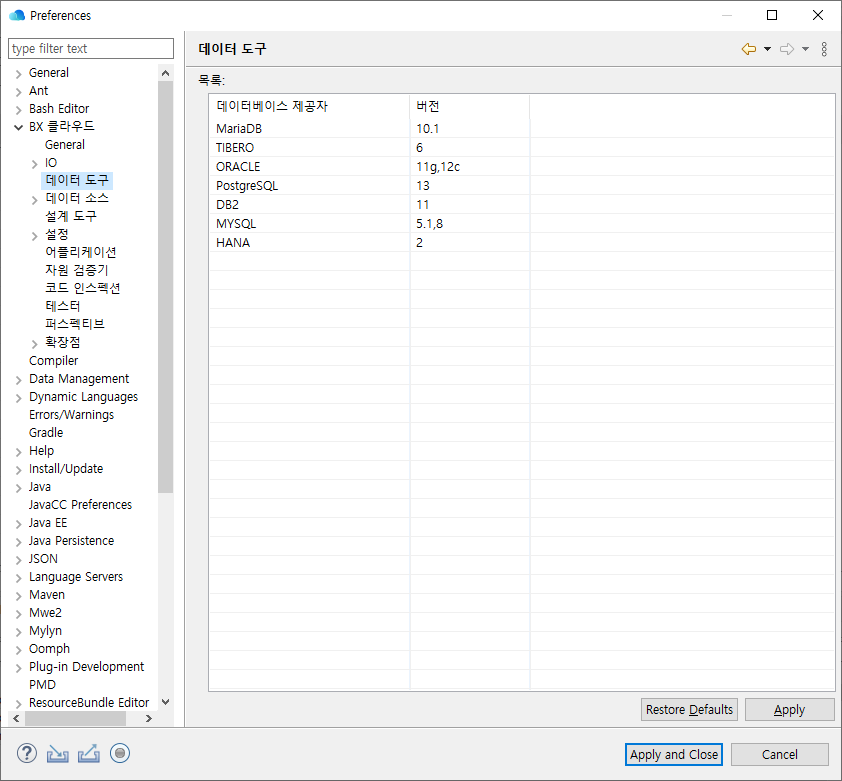Click the forward navigation arrow icon

786,47
